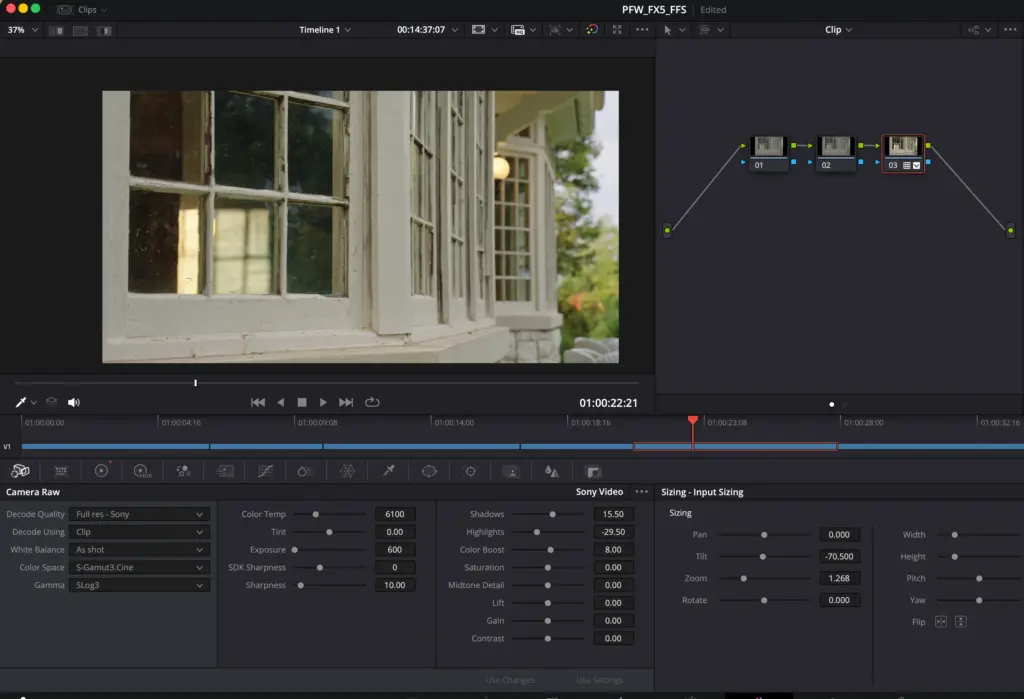Select the Color Wheels palette icon

(x=101, y=471)
